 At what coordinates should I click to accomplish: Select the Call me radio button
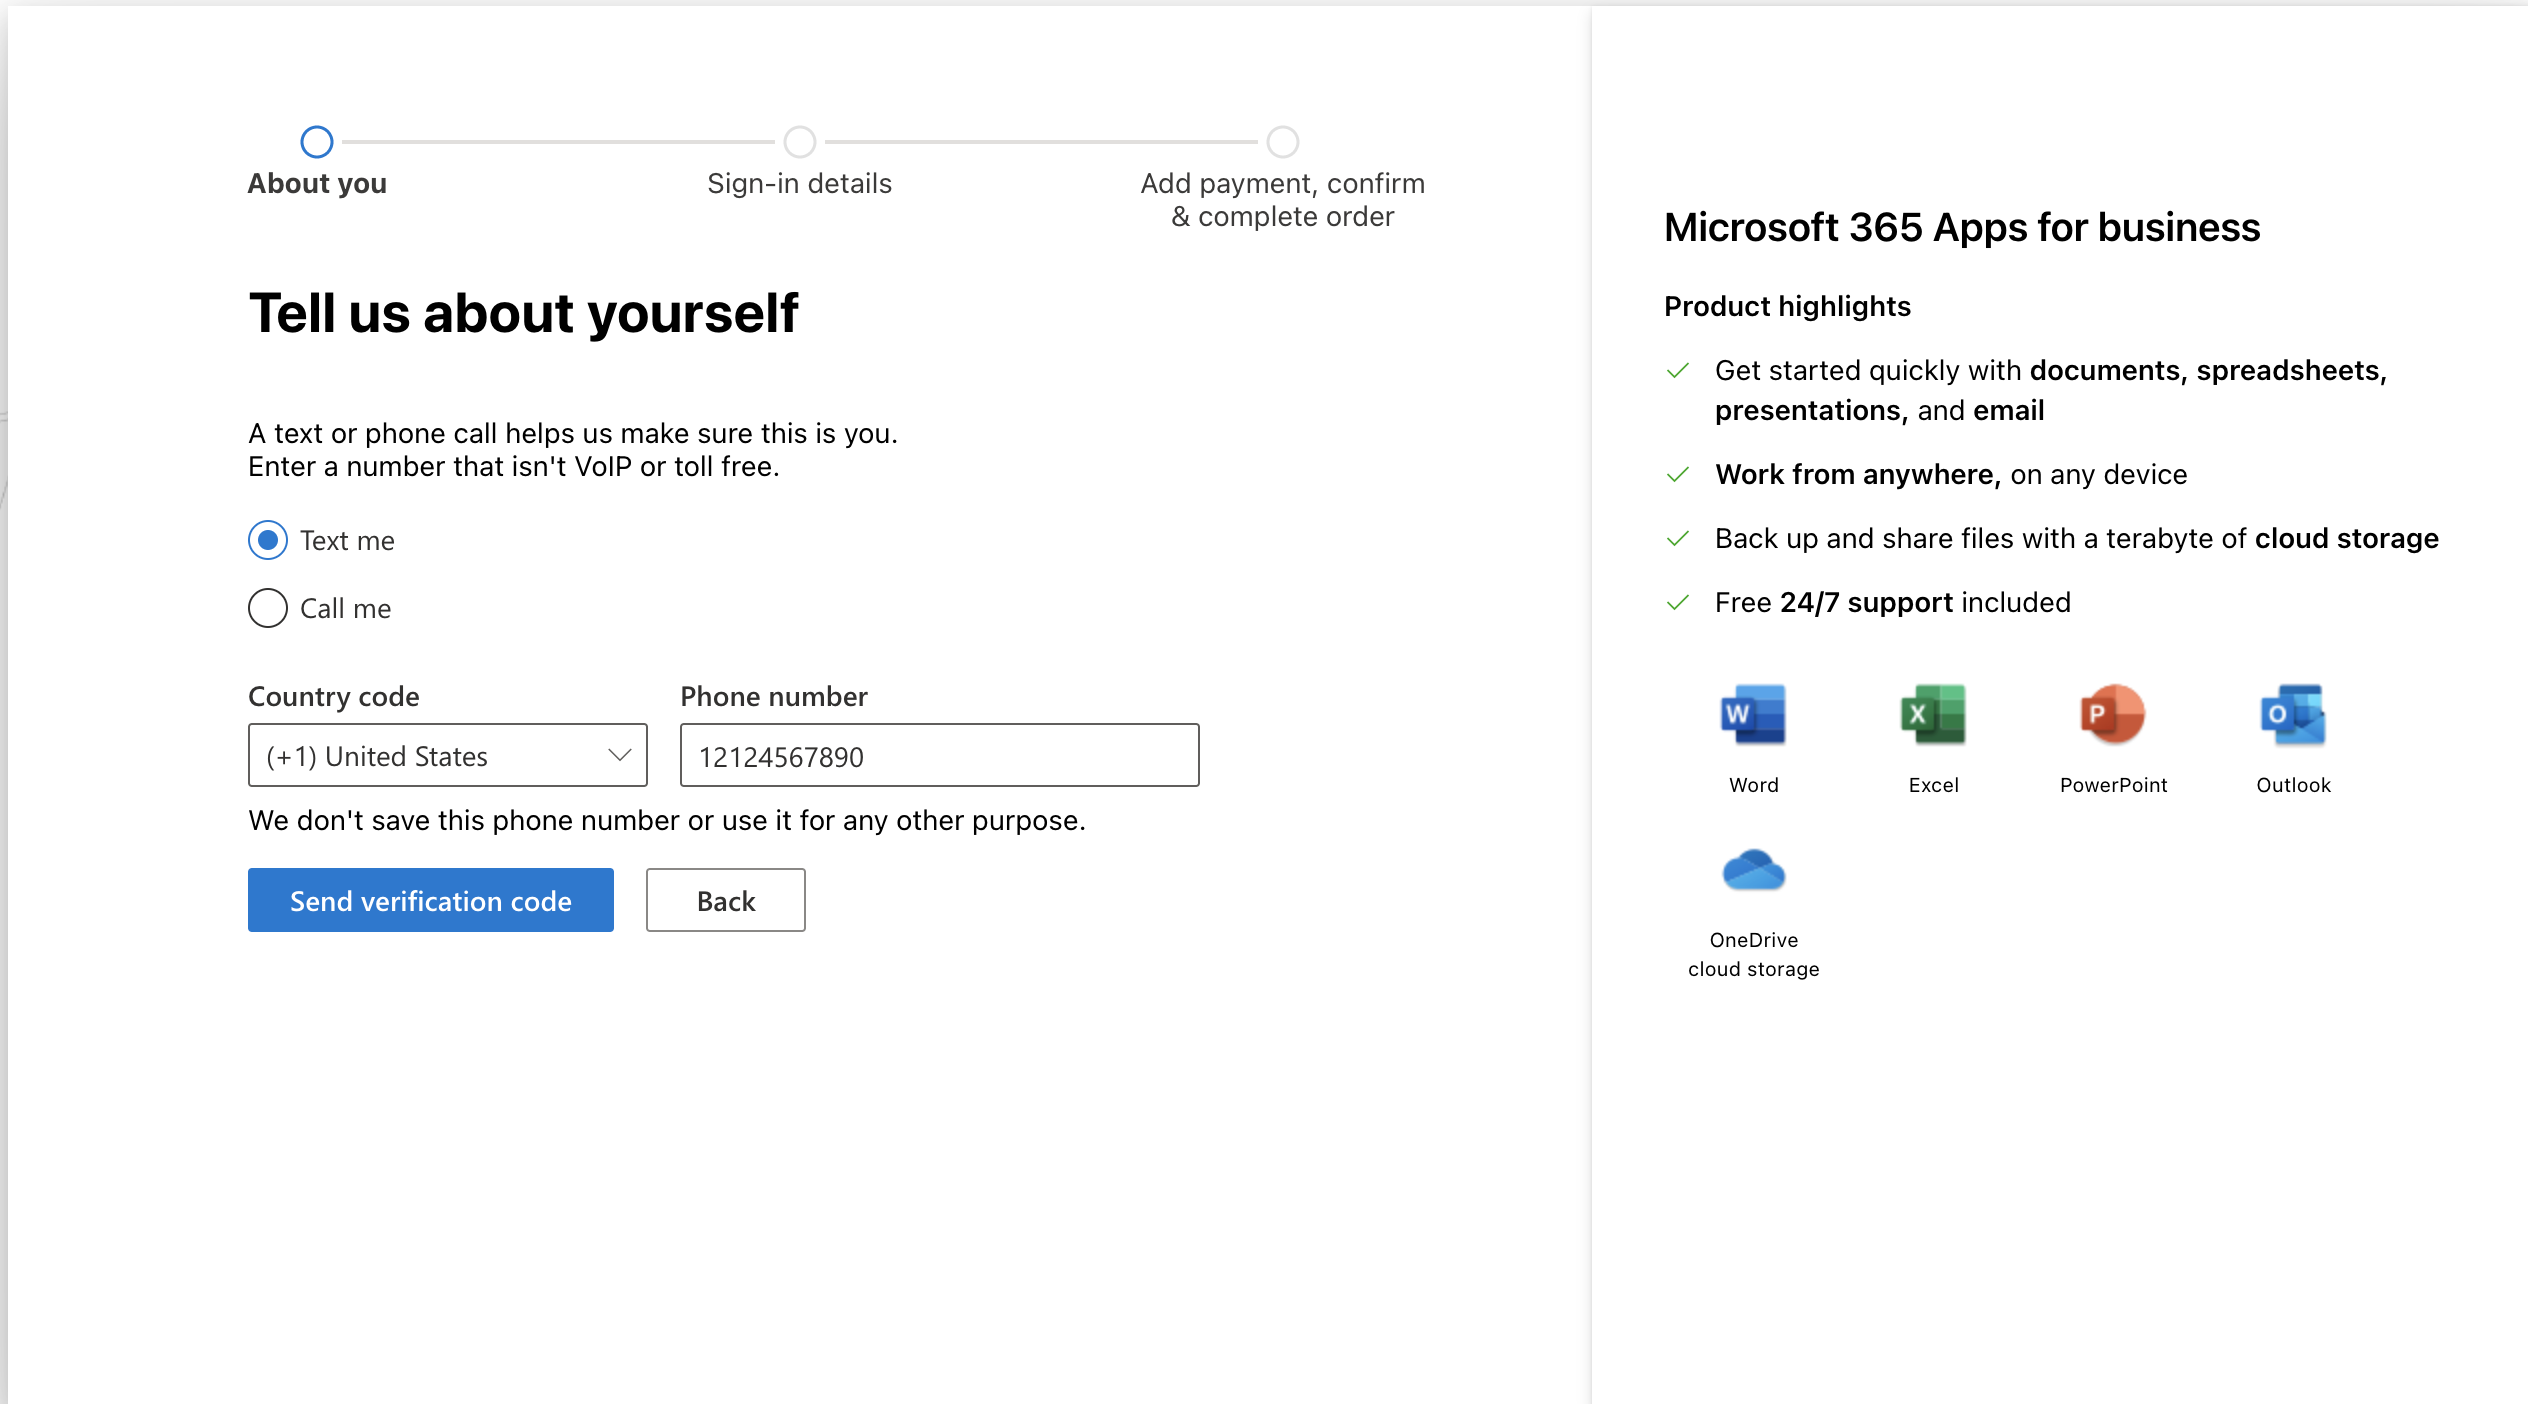coord(268,608)
